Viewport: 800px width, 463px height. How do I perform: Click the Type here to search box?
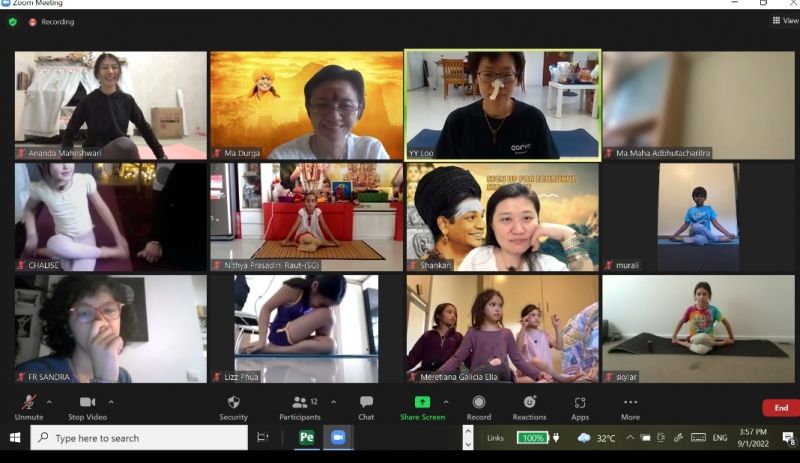(x=139, y=437)
